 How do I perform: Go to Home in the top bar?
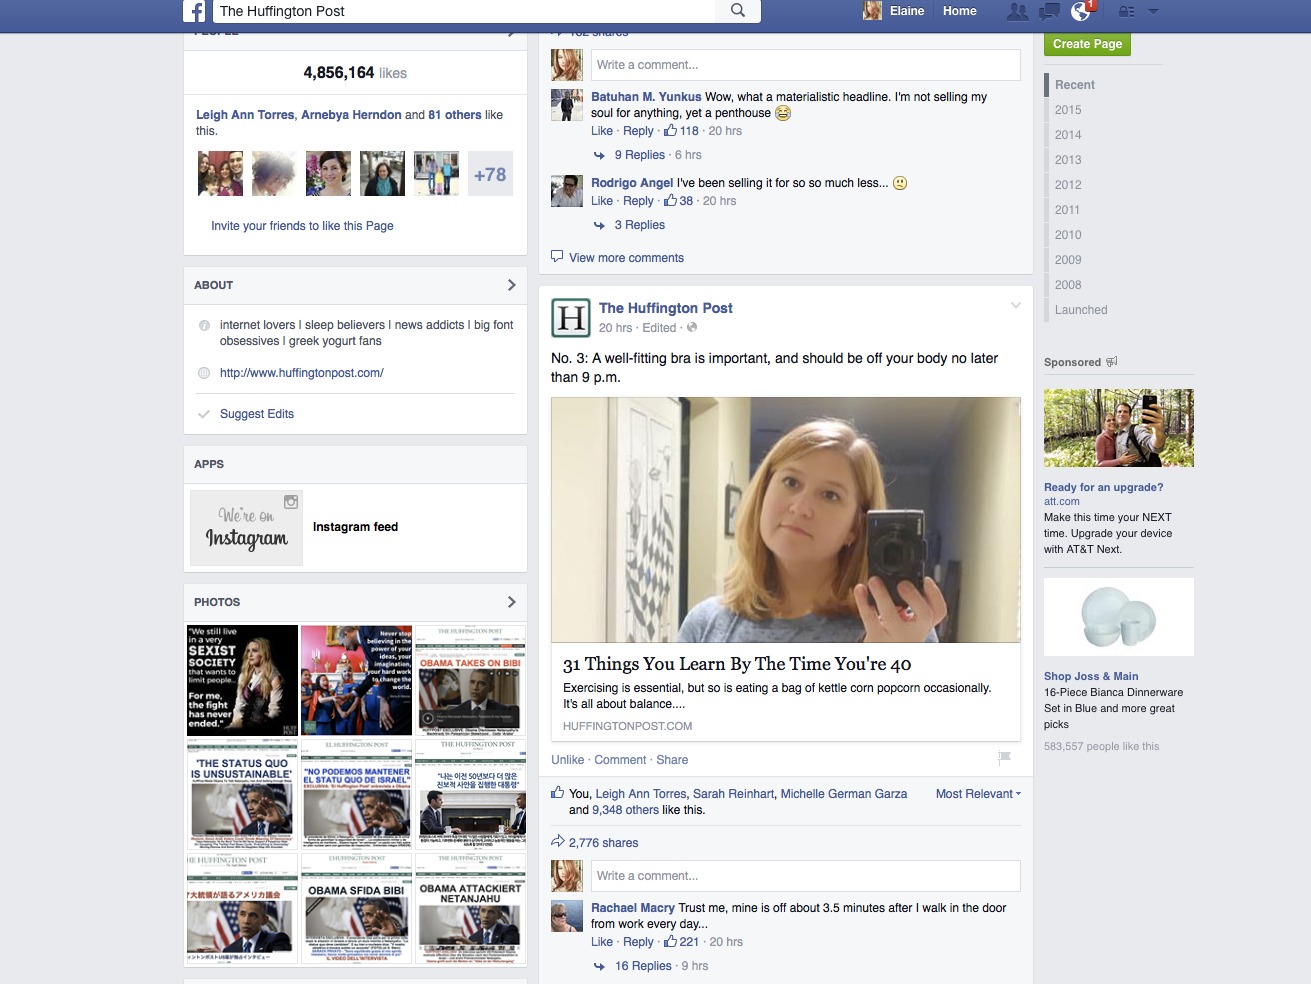tap(960, 11)
